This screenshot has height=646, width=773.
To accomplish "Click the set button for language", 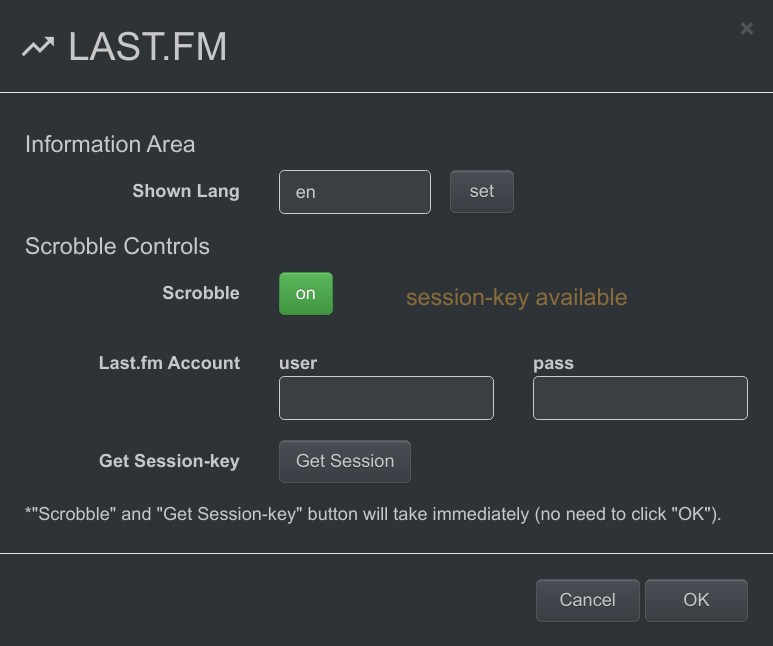I will coord(482,191).
